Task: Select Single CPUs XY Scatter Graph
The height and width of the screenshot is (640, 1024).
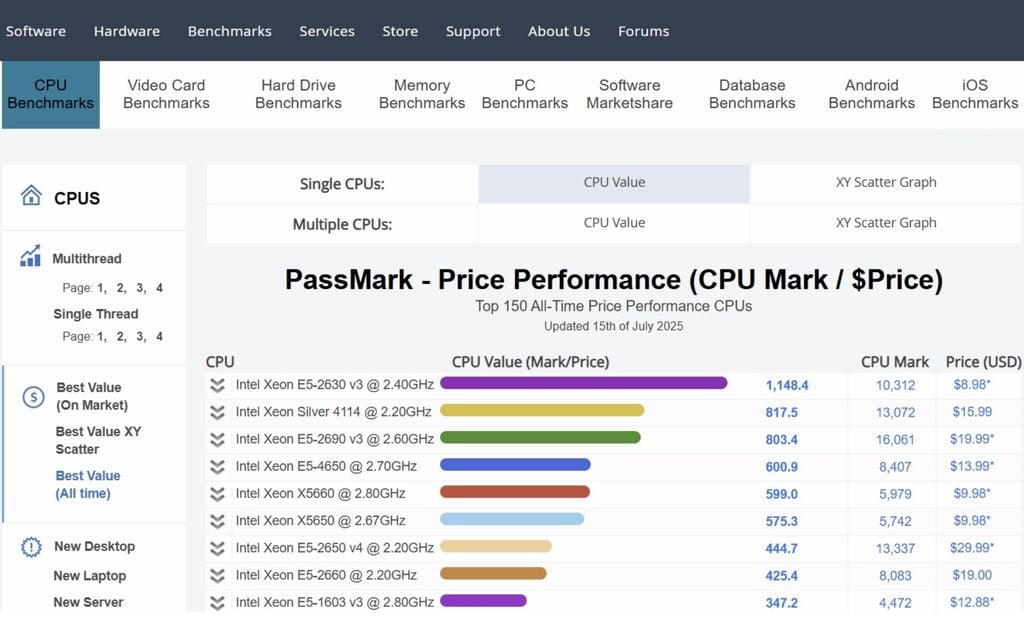Action: click(x=886, y=183)
